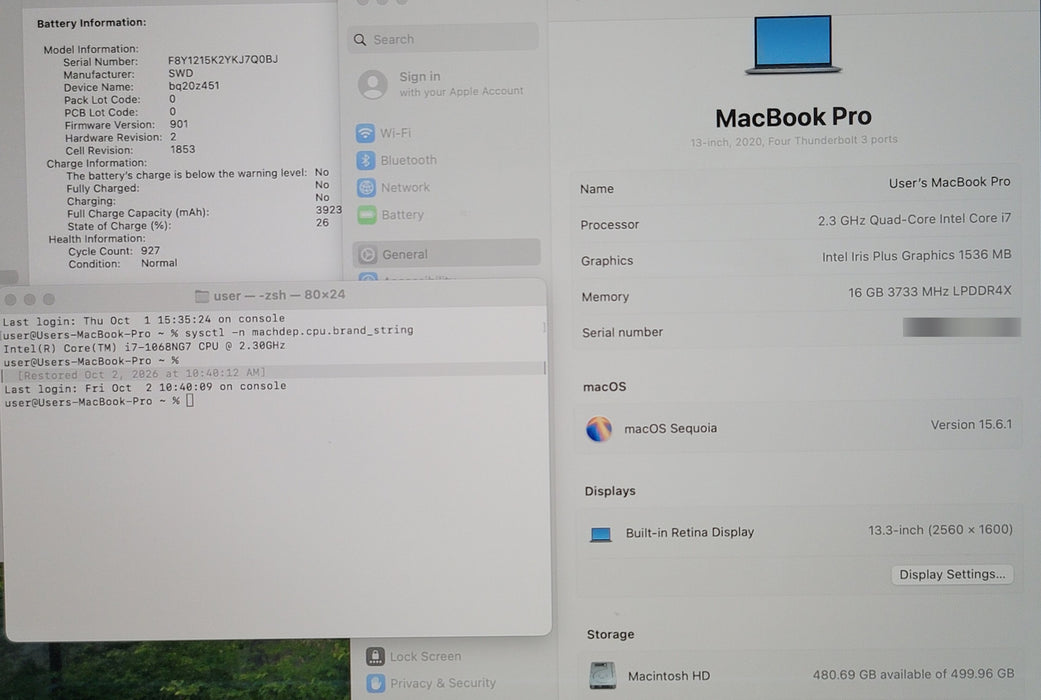Click the search magnifier icon in System Settings

point(360,40)
